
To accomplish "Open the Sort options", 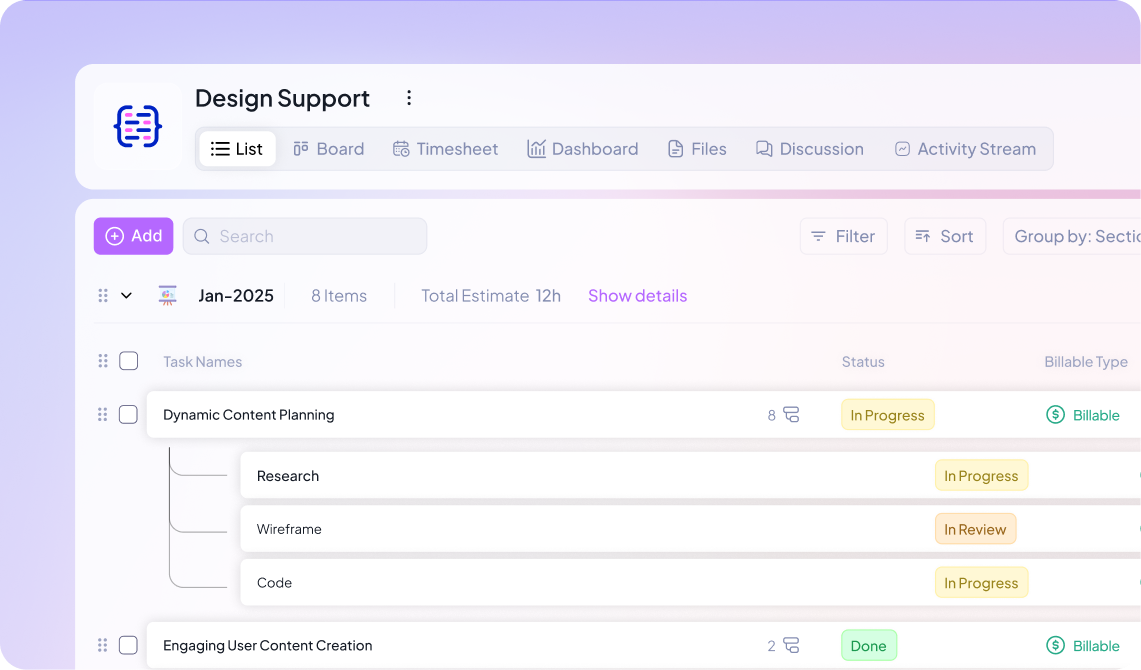I will point(945,236).
